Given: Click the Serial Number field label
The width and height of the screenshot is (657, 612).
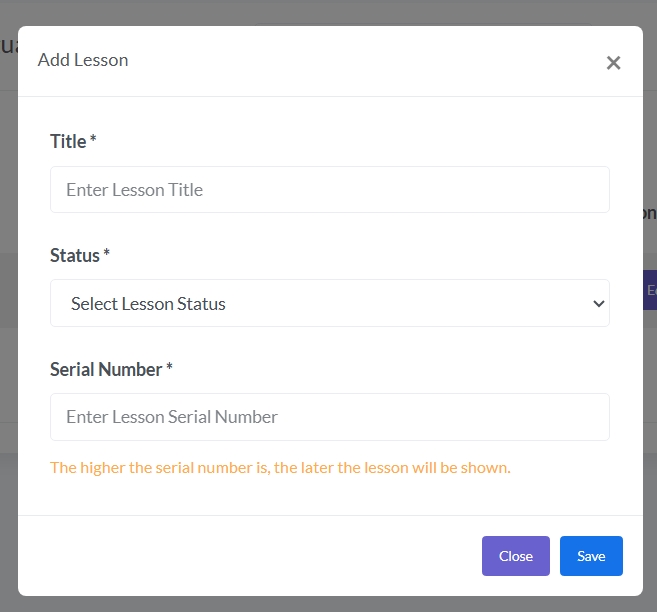Looking at the screenshot, I should pos(106,370).
